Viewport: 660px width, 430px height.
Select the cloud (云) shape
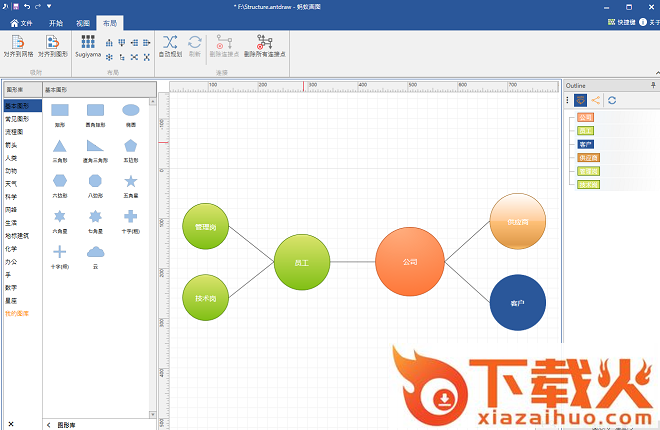point(95,252)
